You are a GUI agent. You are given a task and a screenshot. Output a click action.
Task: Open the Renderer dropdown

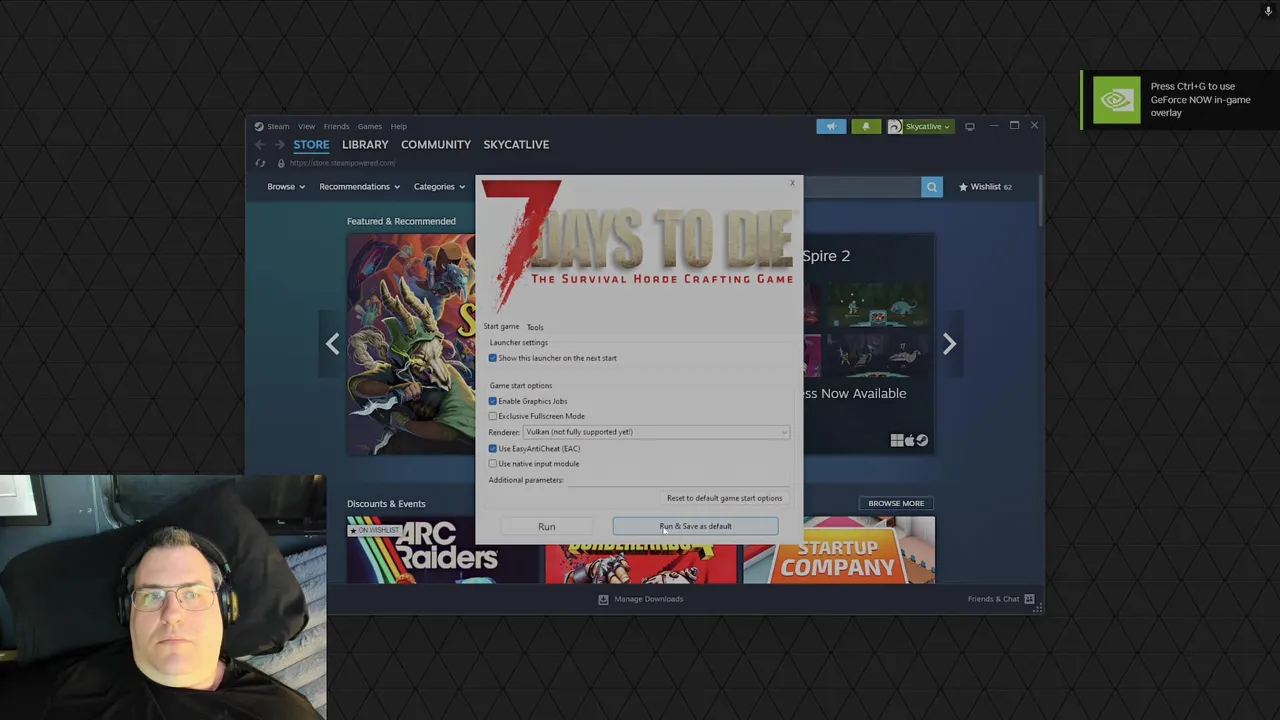click(x=656, y=432)
